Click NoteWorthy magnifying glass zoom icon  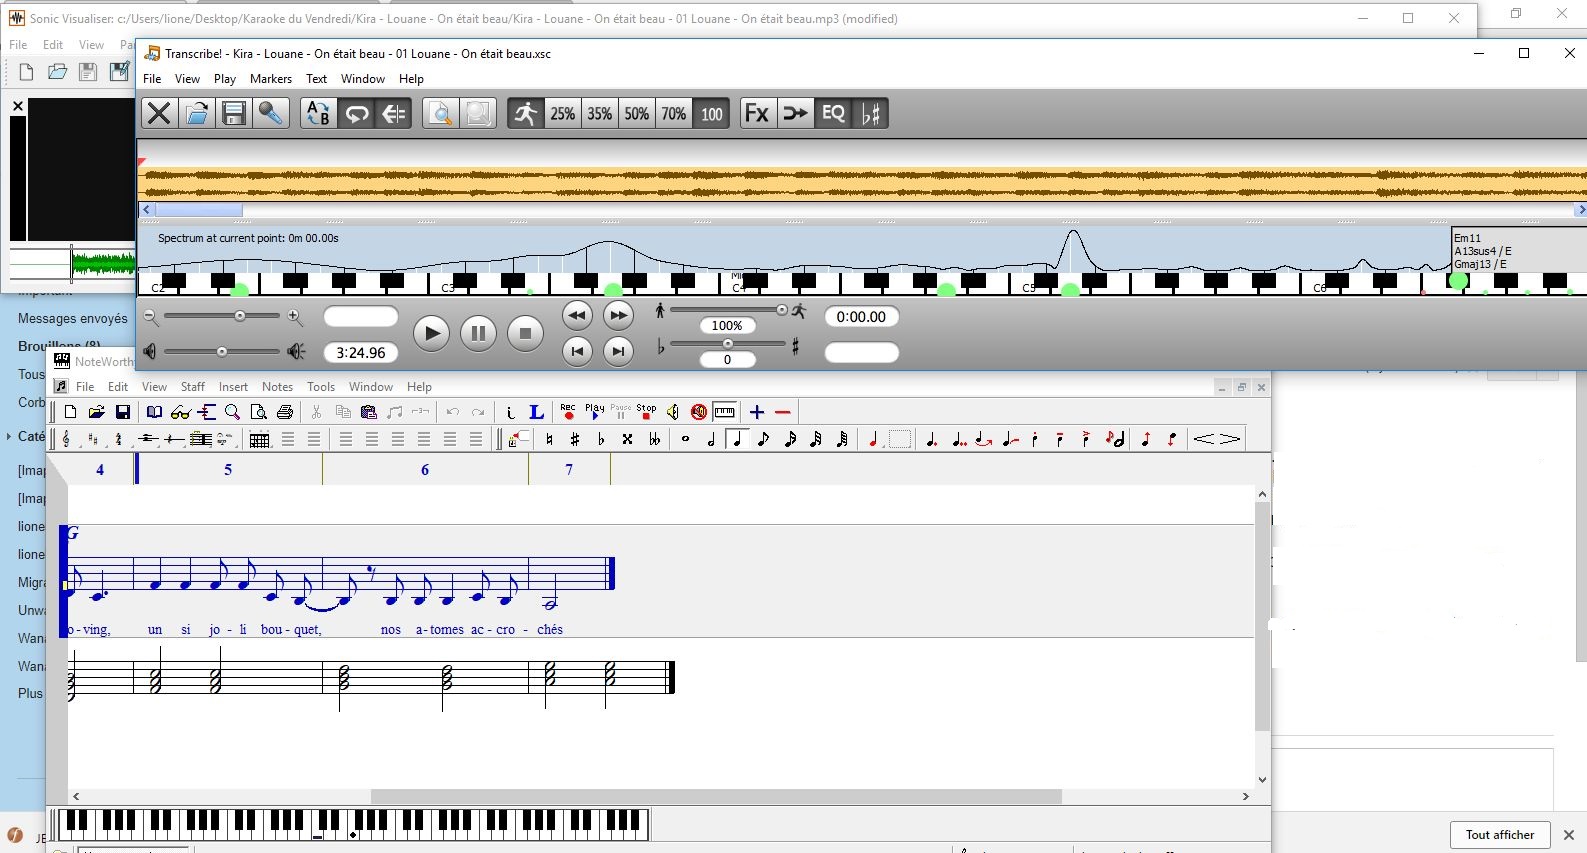(x=232, y=412)
